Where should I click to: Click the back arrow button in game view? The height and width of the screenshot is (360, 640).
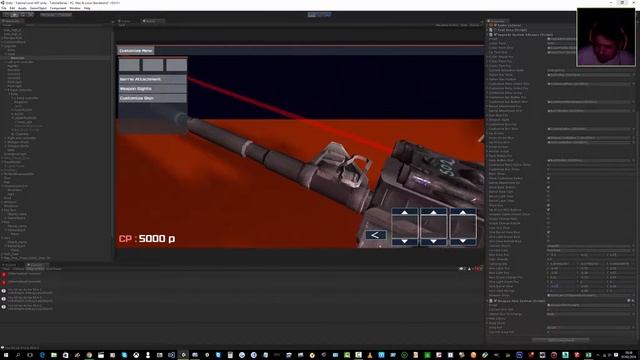point(376,235)
